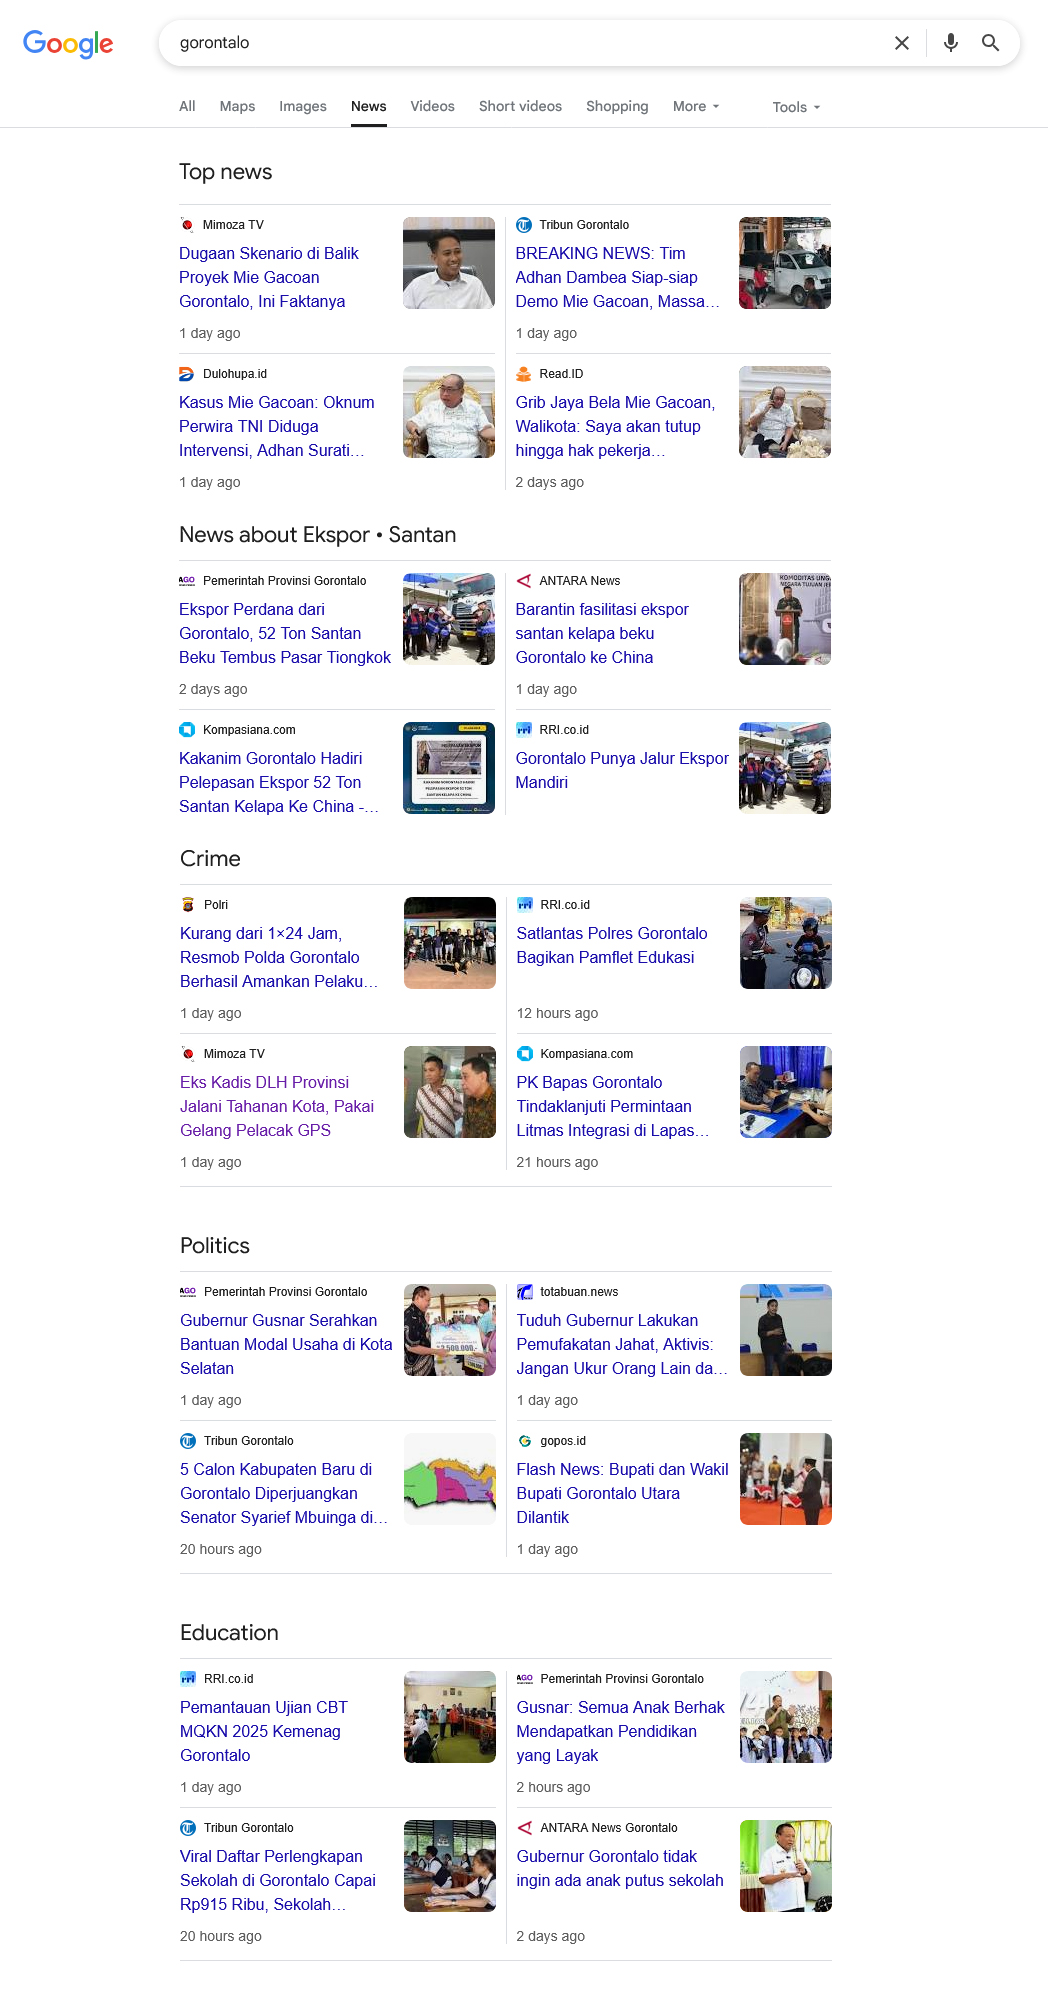Click thumbnail of Kakanim Gorontalo Hadiri story
The width and height of the screenshot is (1048, 2002).
point(449,768)
